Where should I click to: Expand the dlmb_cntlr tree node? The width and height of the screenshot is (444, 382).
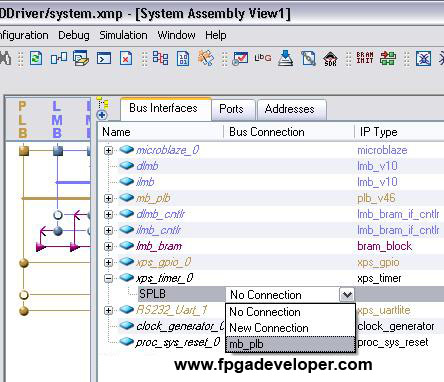pos(108,214)
